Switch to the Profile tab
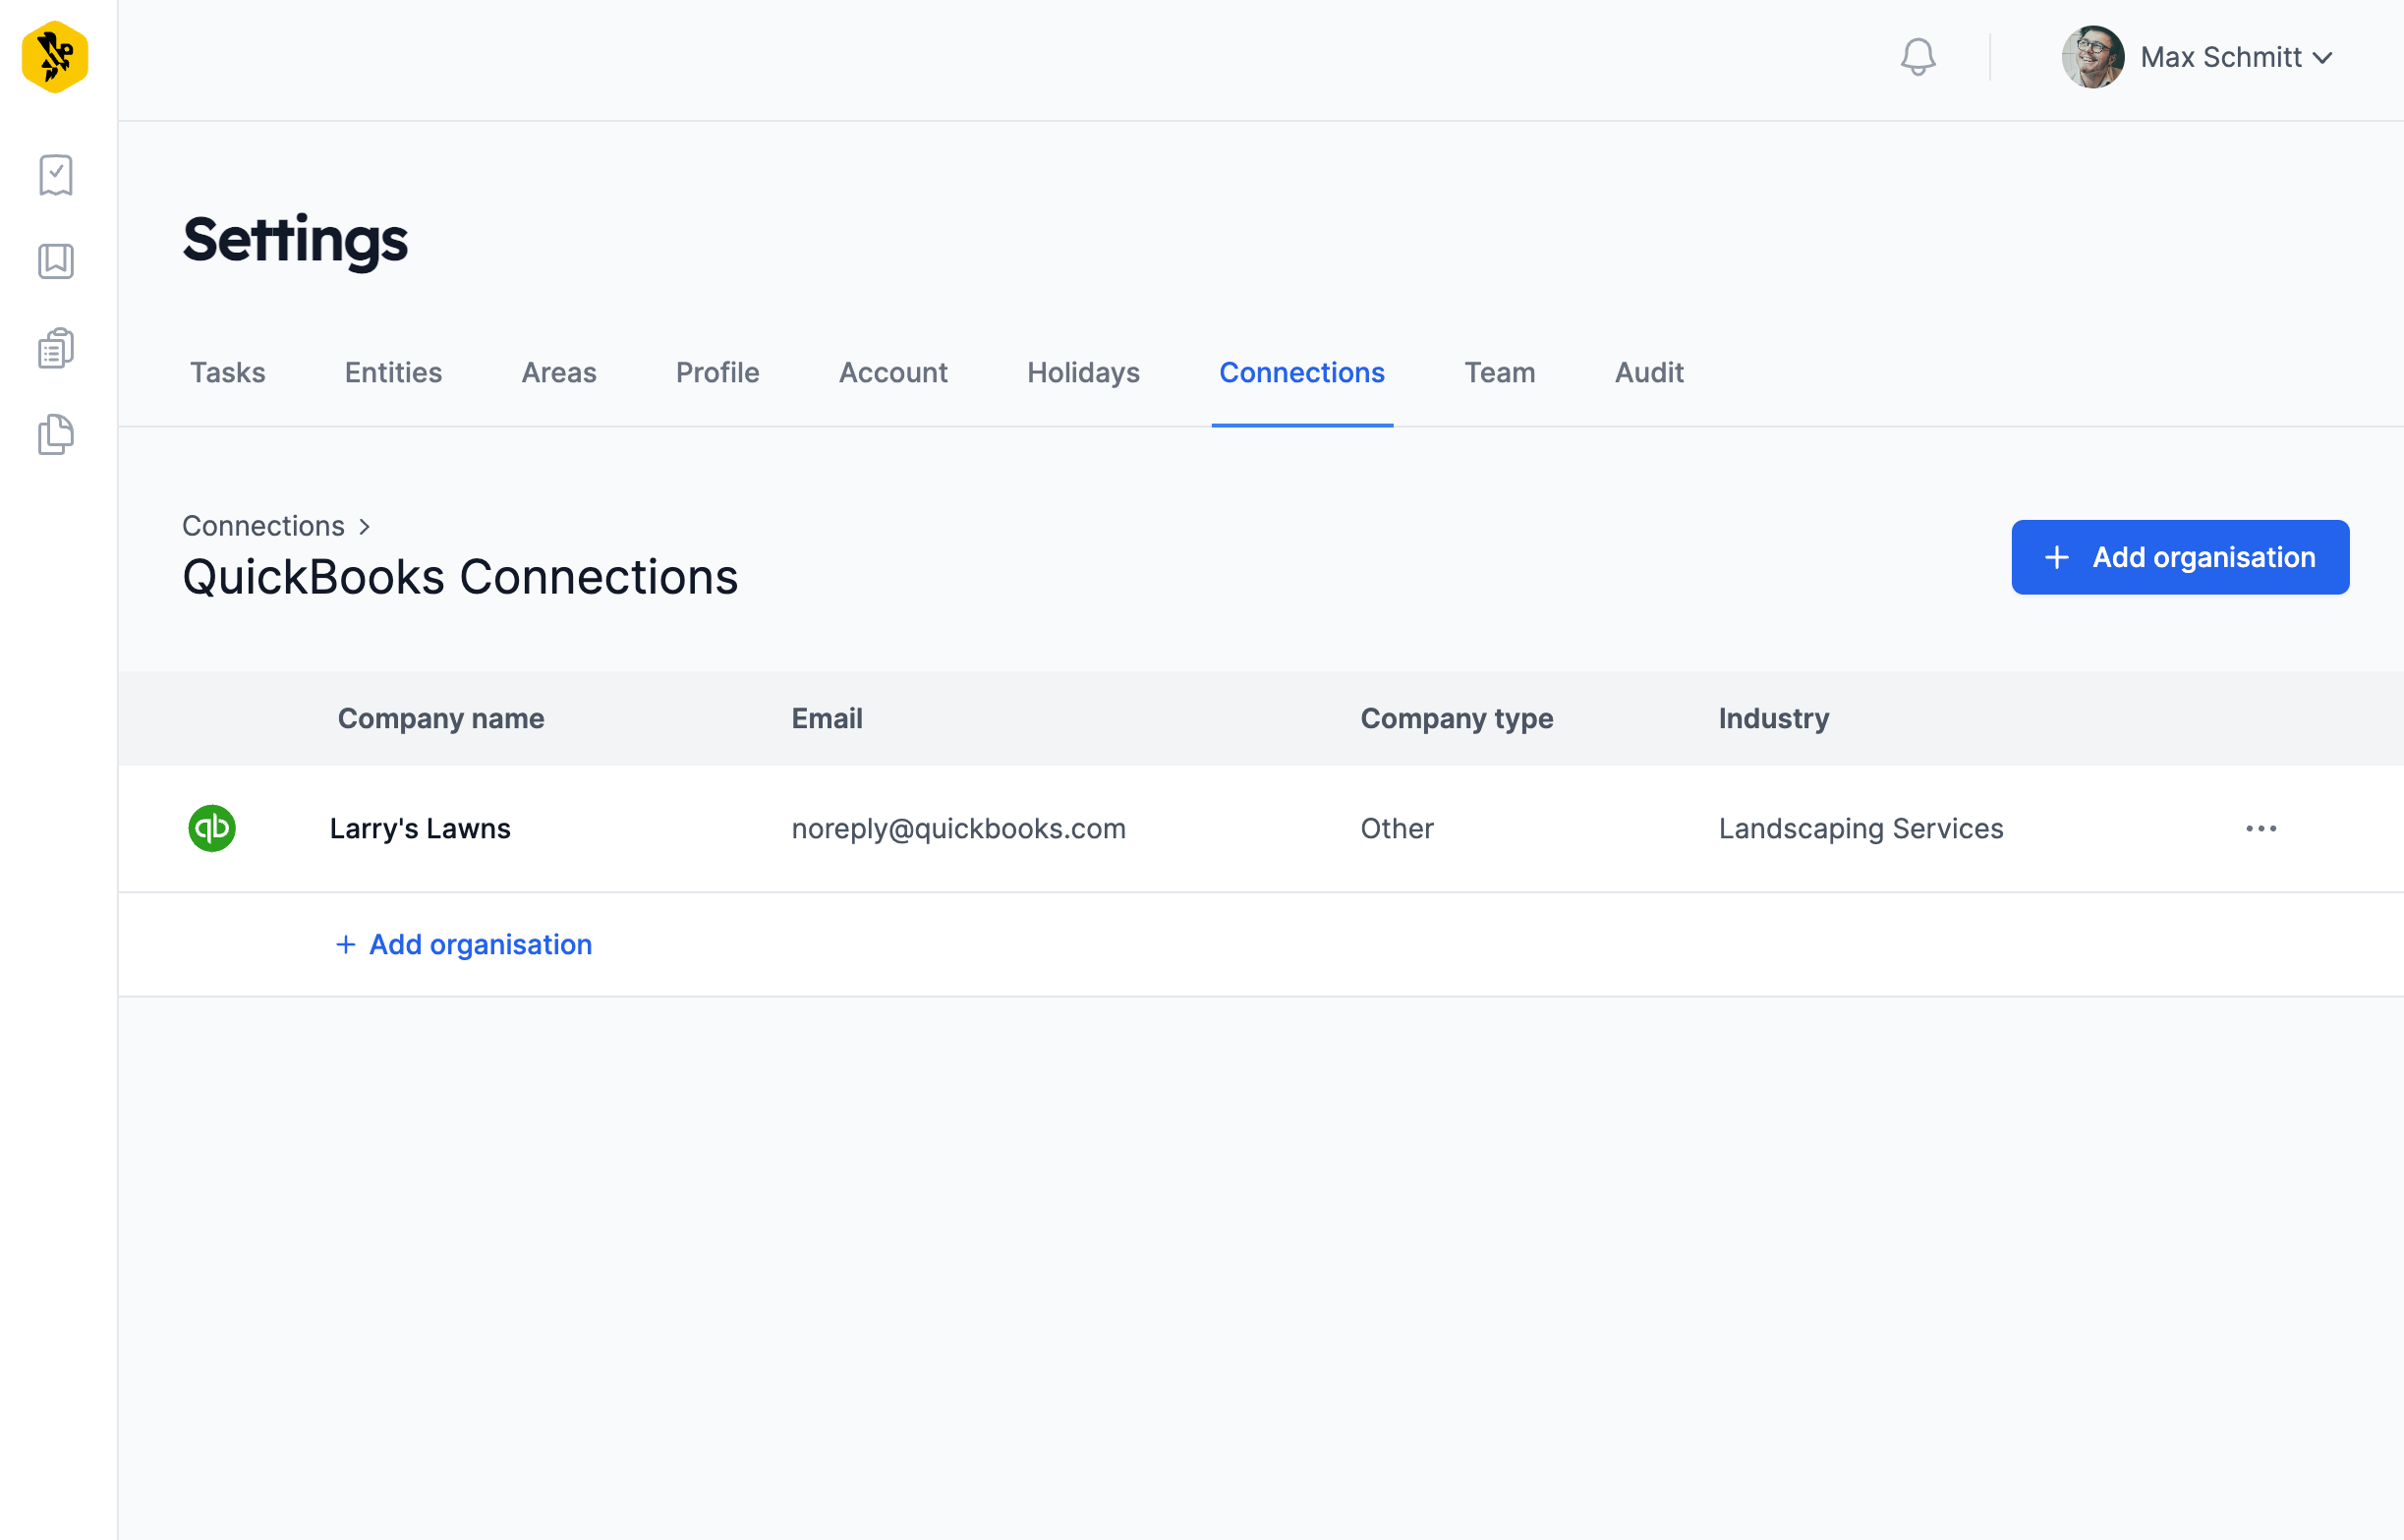 718,372
